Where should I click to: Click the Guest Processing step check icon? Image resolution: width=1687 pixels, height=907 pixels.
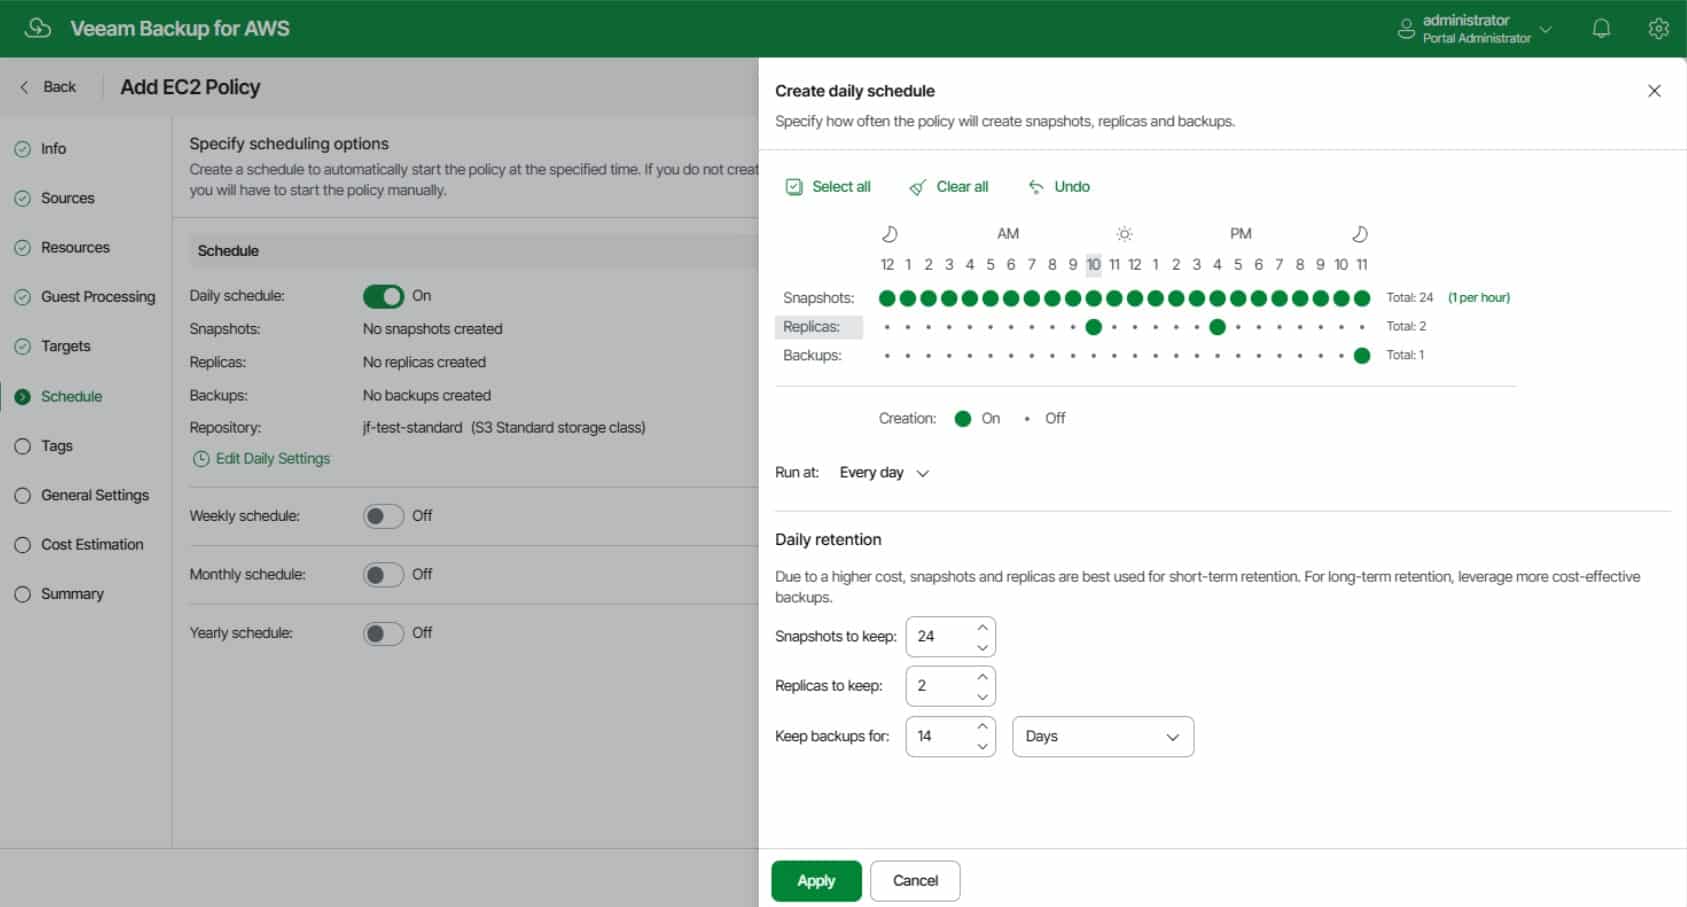tap(23, 297)
